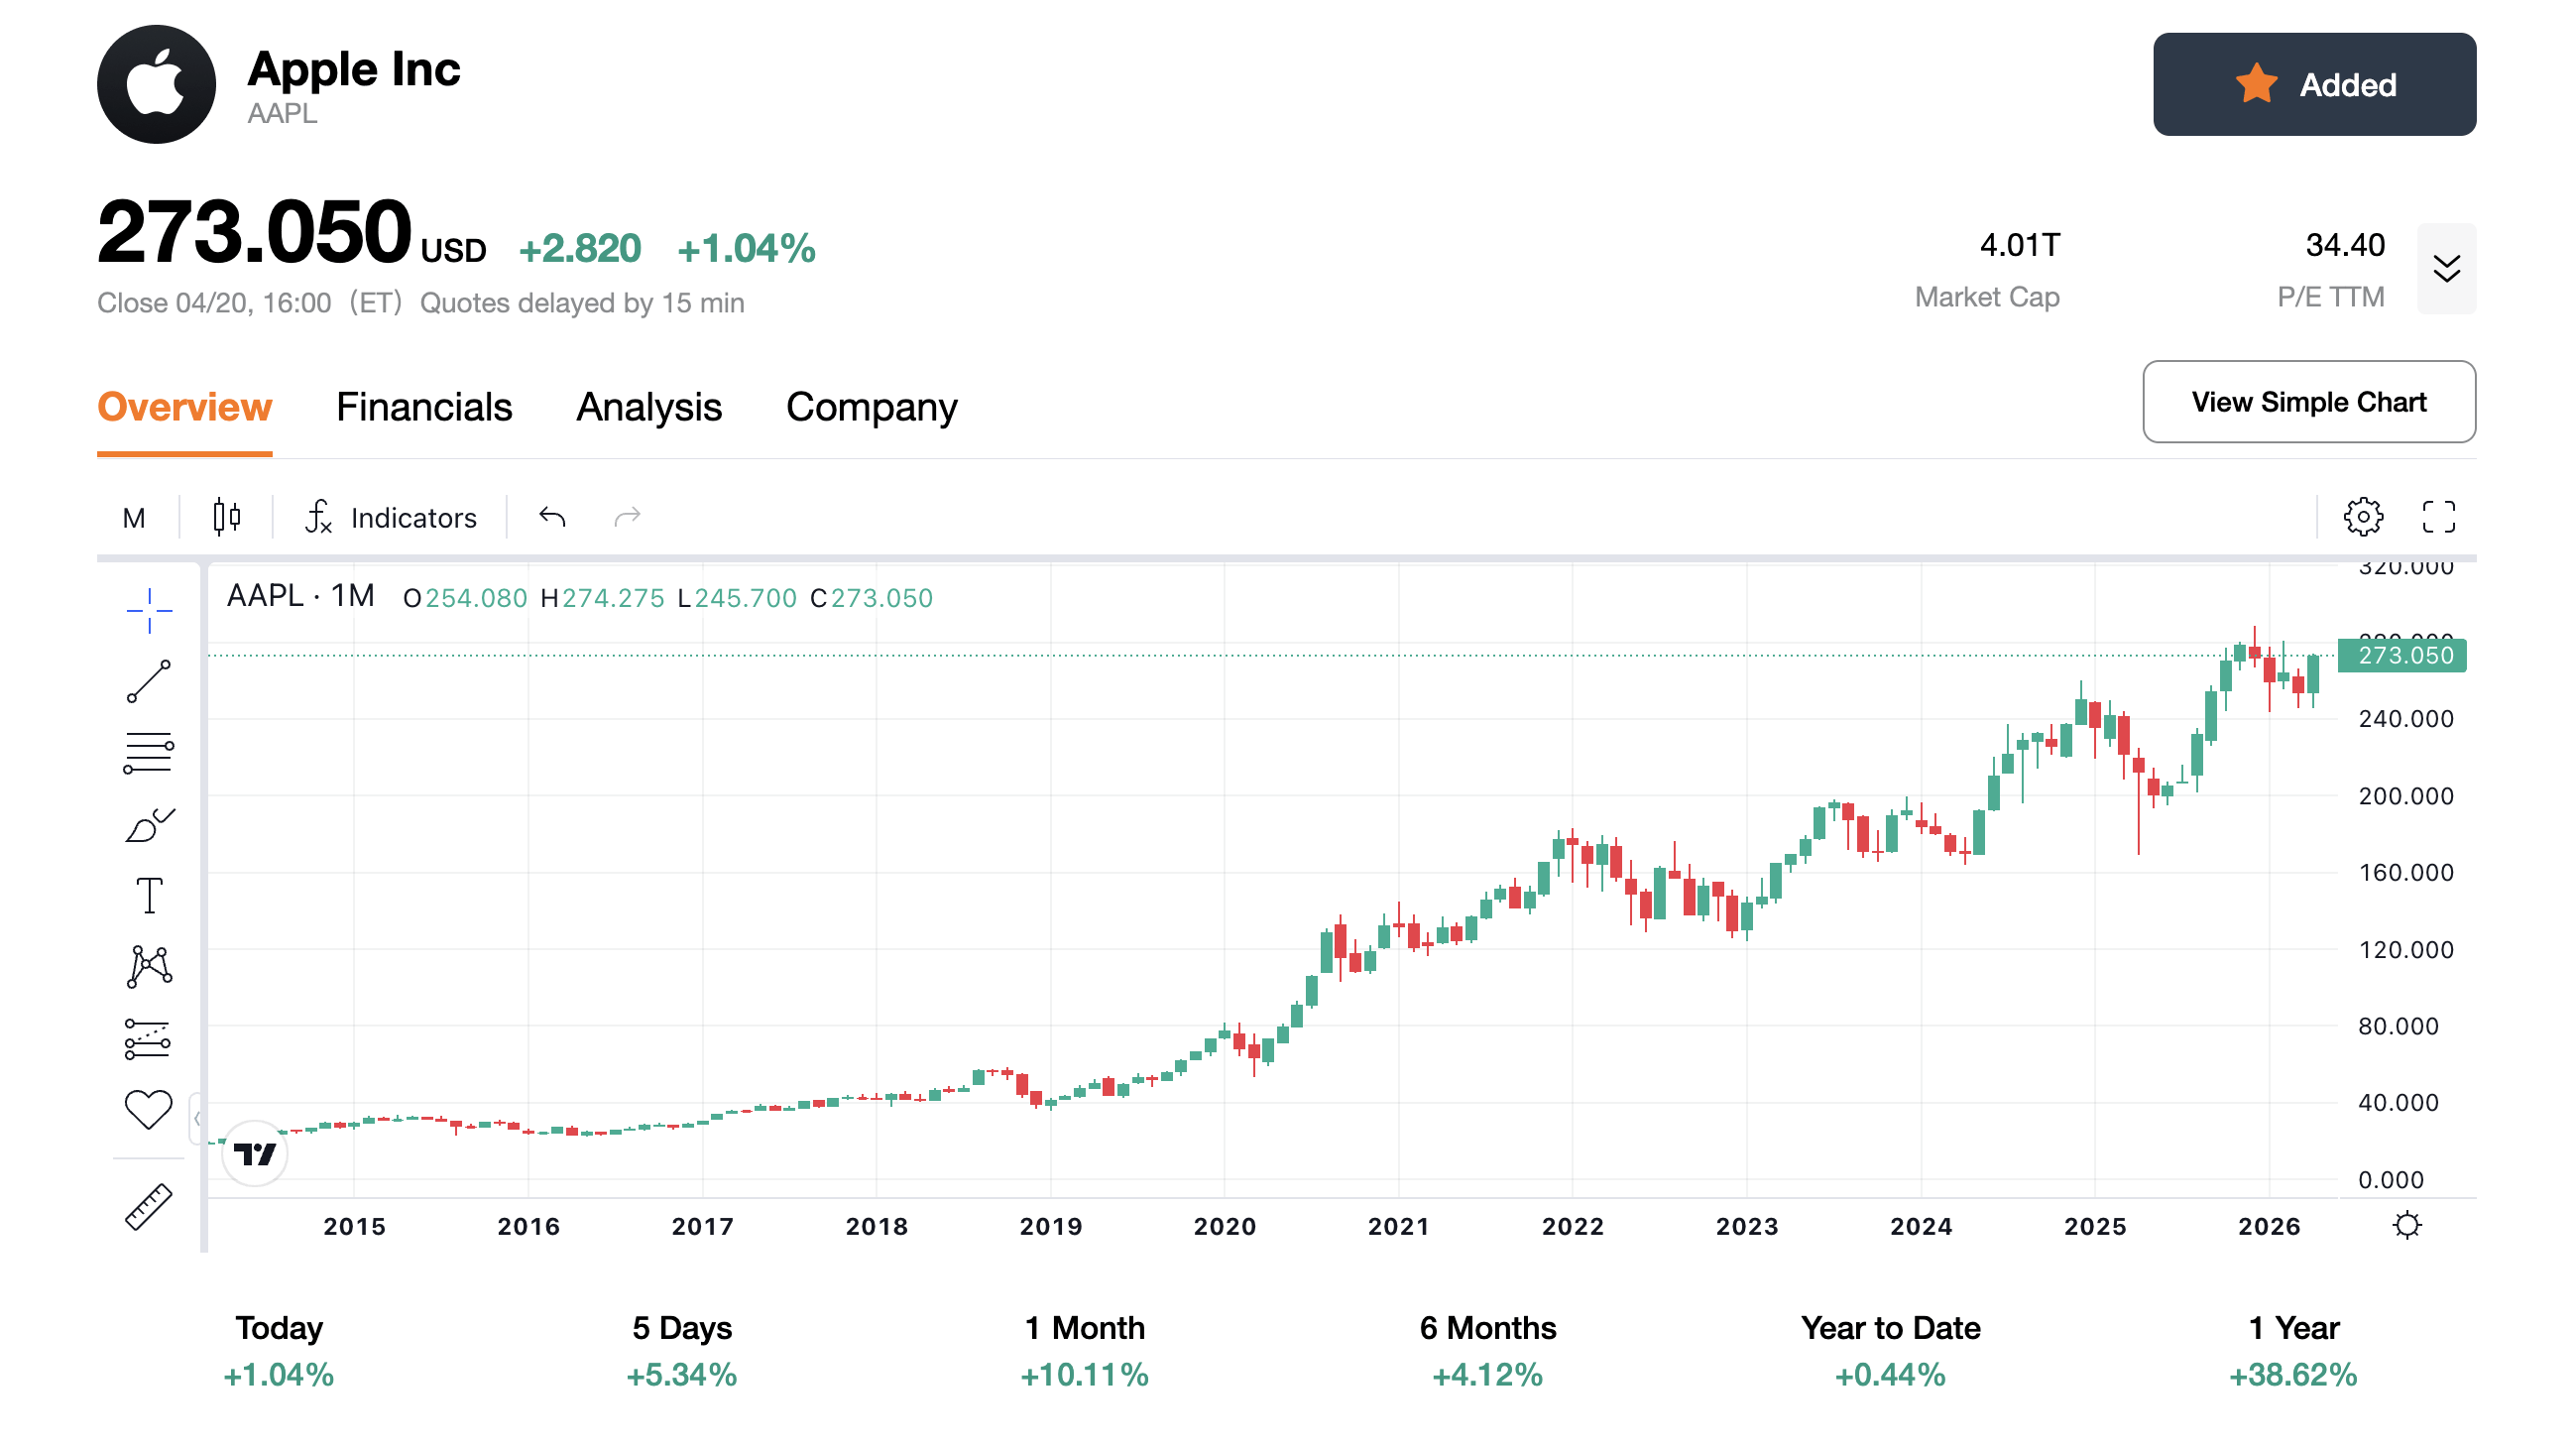Image resolution: width=2576 pixels, height=1450 pixels.
Task: Open the prediction and measurement tools
Action: pos(149,1039)
